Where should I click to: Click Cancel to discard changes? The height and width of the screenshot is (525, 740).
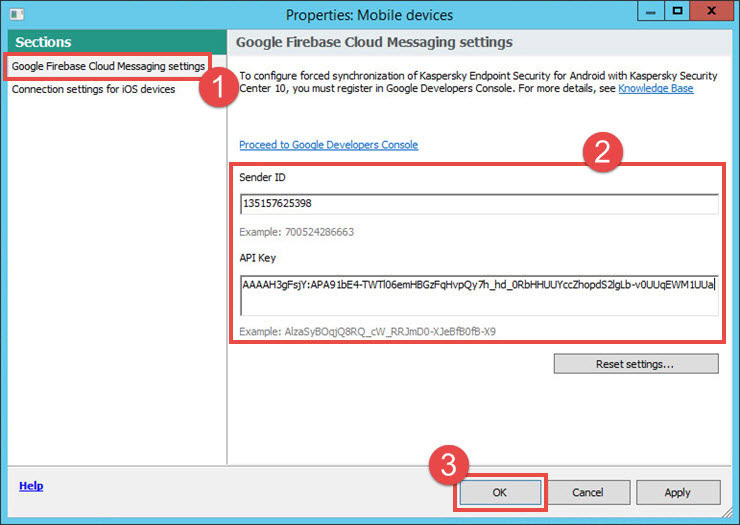[588, 492]
